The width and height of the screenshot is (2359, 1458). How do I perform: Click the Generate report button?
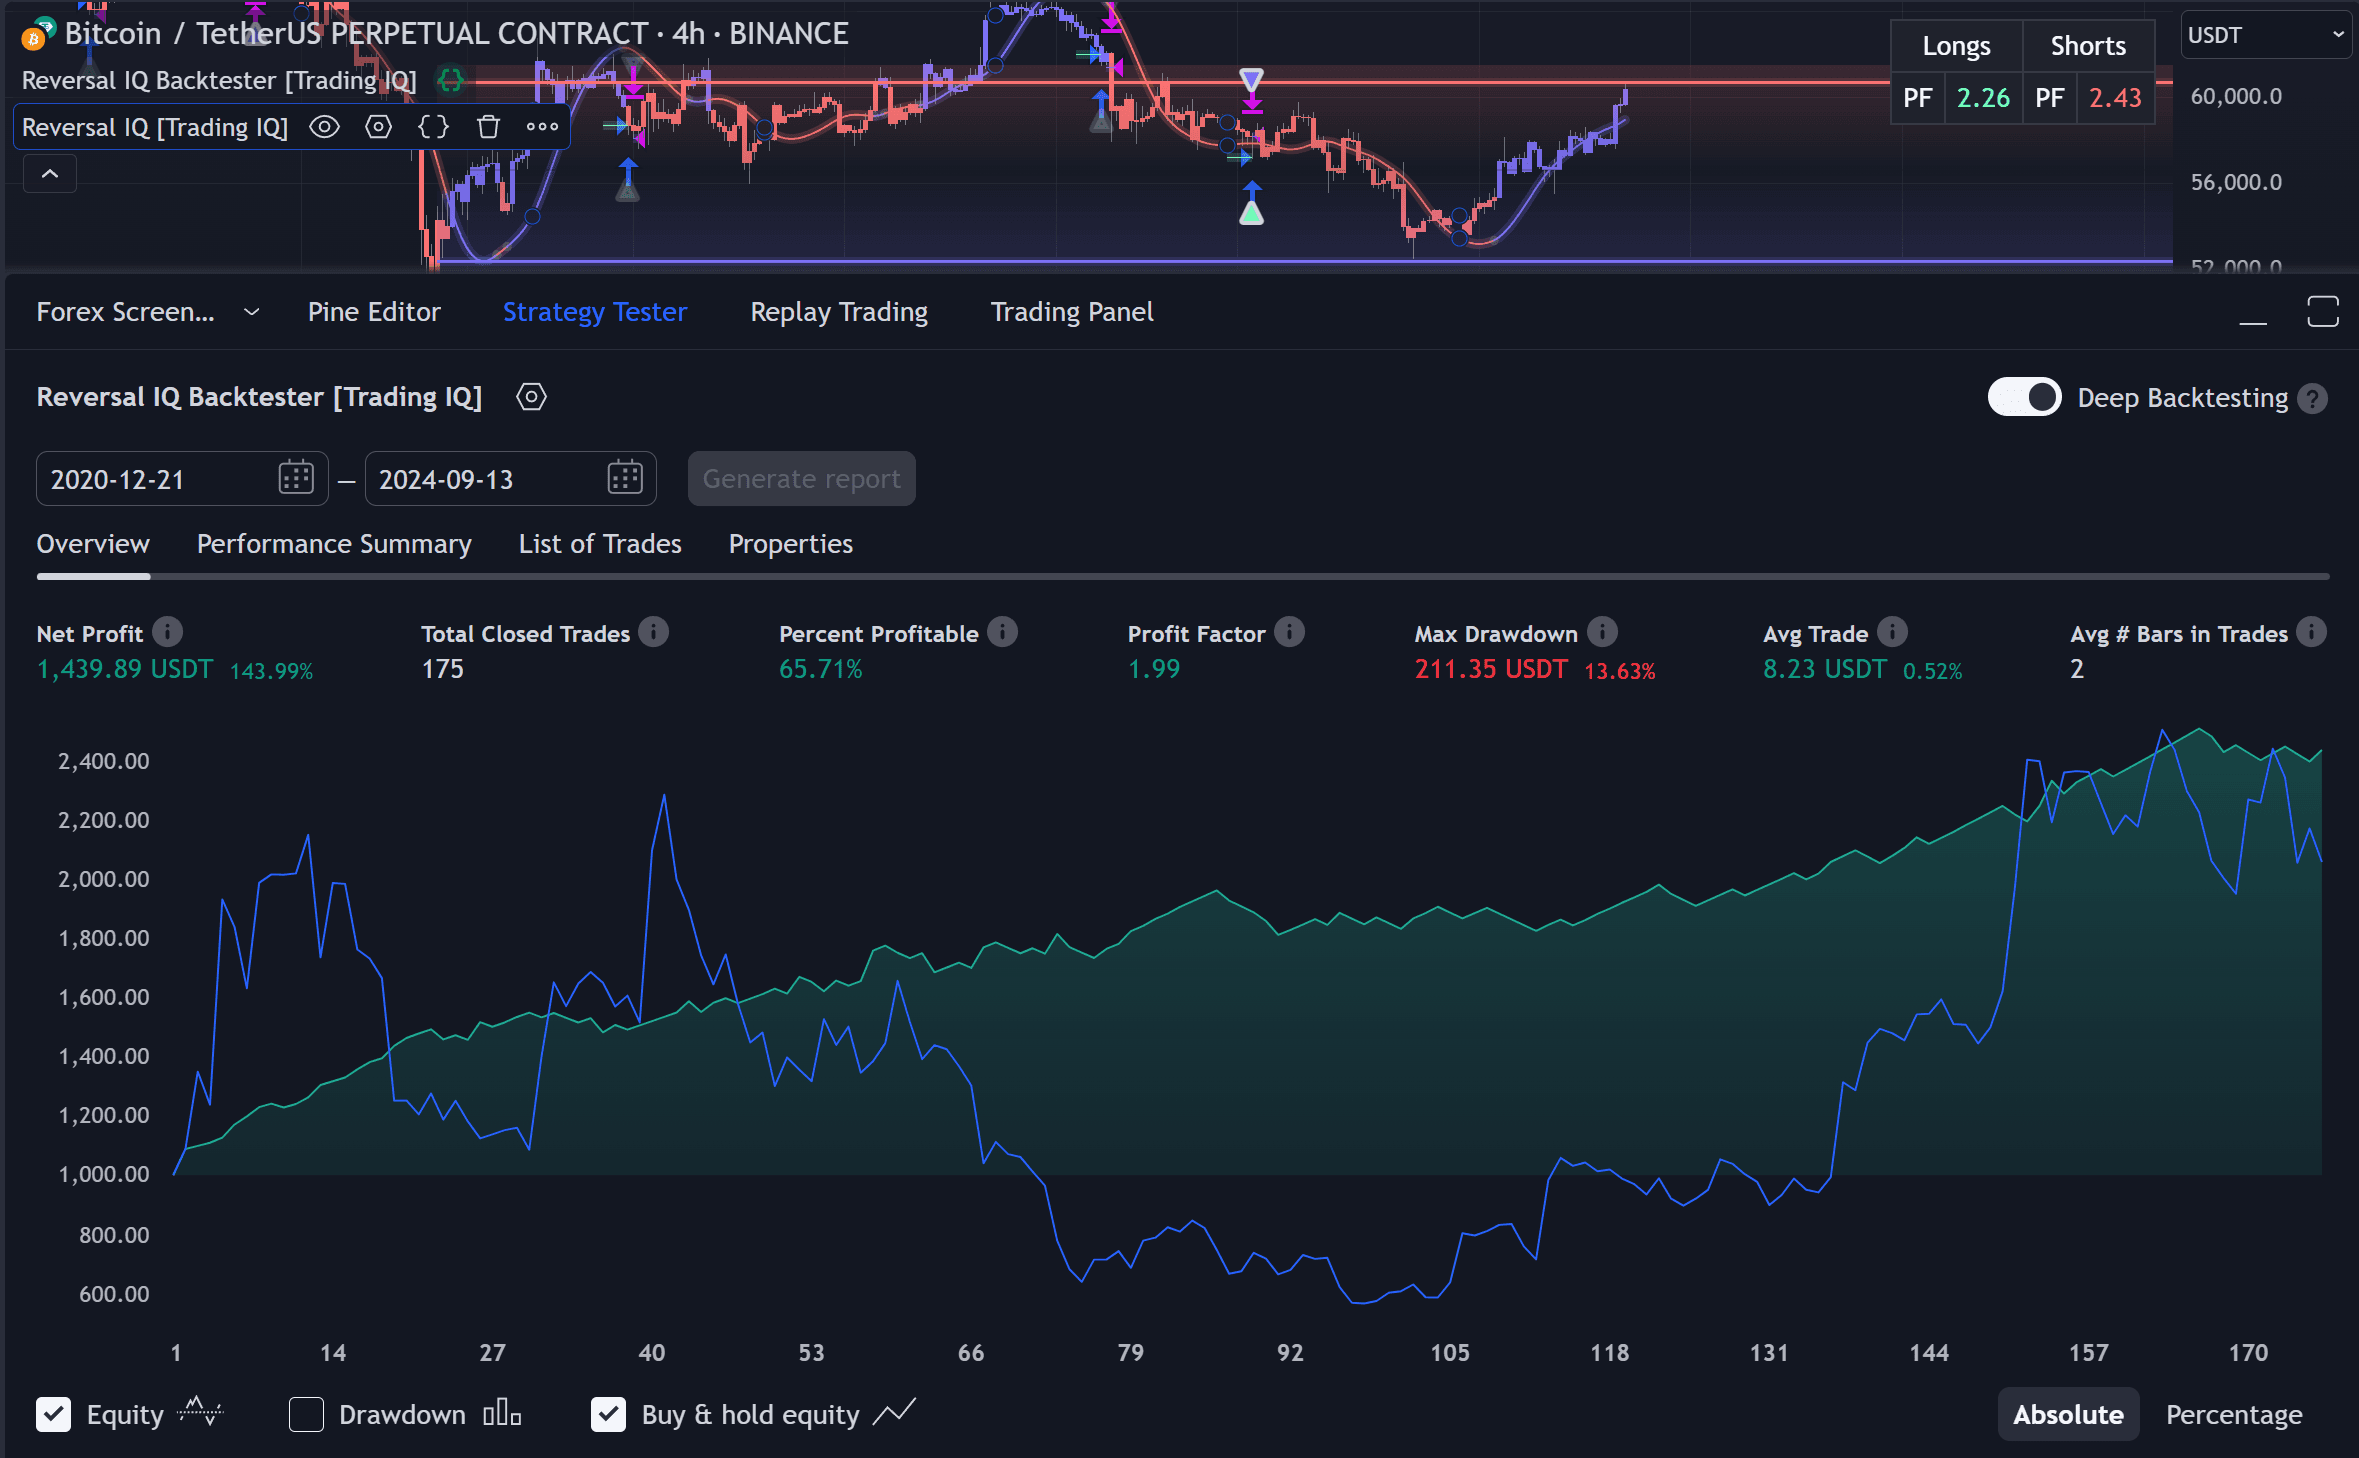801,479
